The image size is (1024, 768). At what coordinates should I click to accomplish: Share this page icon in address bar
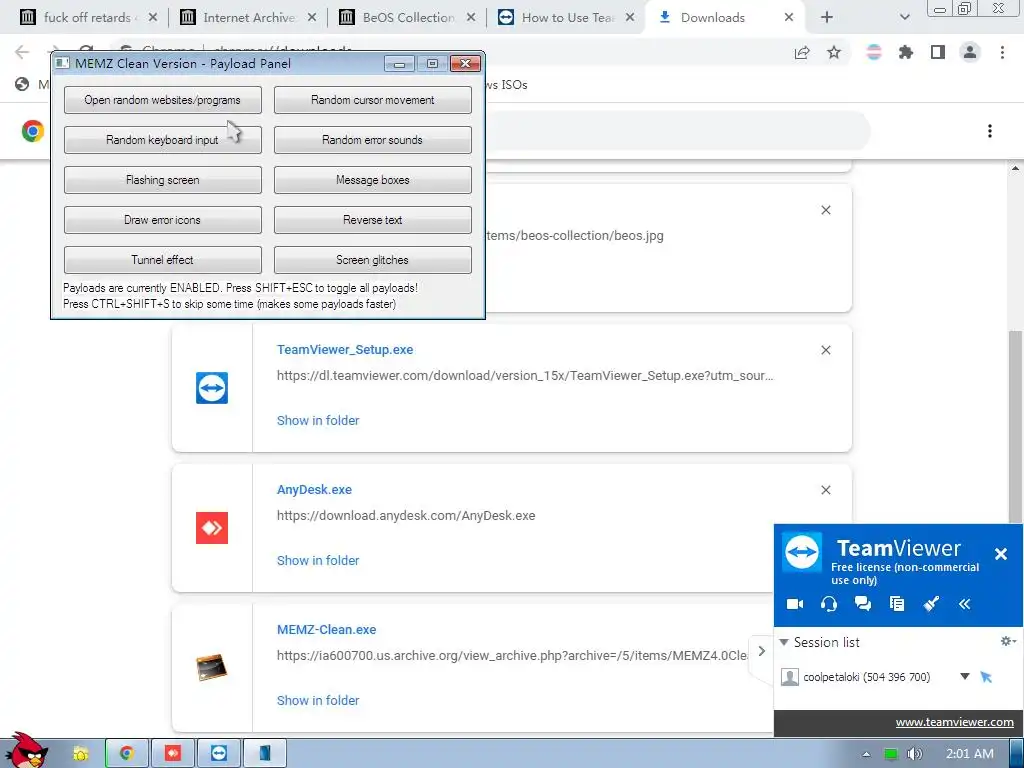coord(802,53)
